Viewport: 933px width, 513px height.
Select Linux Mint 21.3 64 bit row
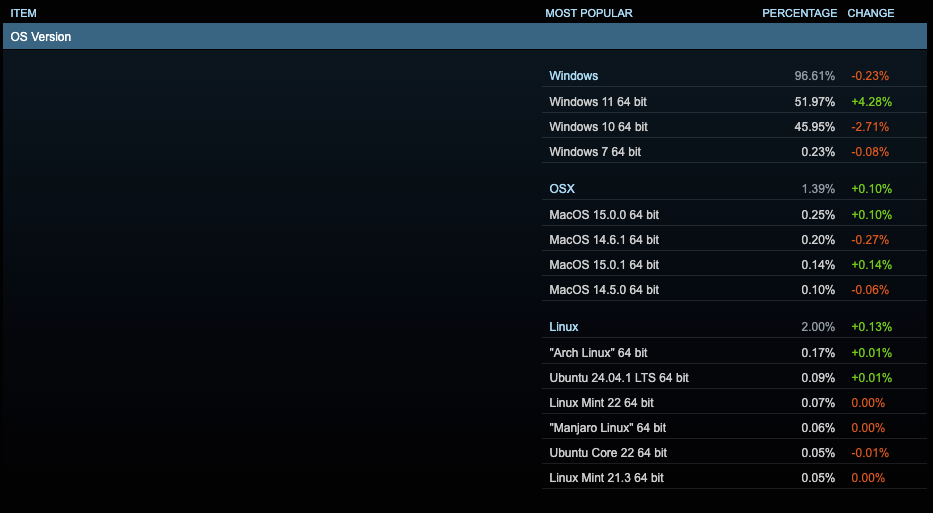[734, 478]
